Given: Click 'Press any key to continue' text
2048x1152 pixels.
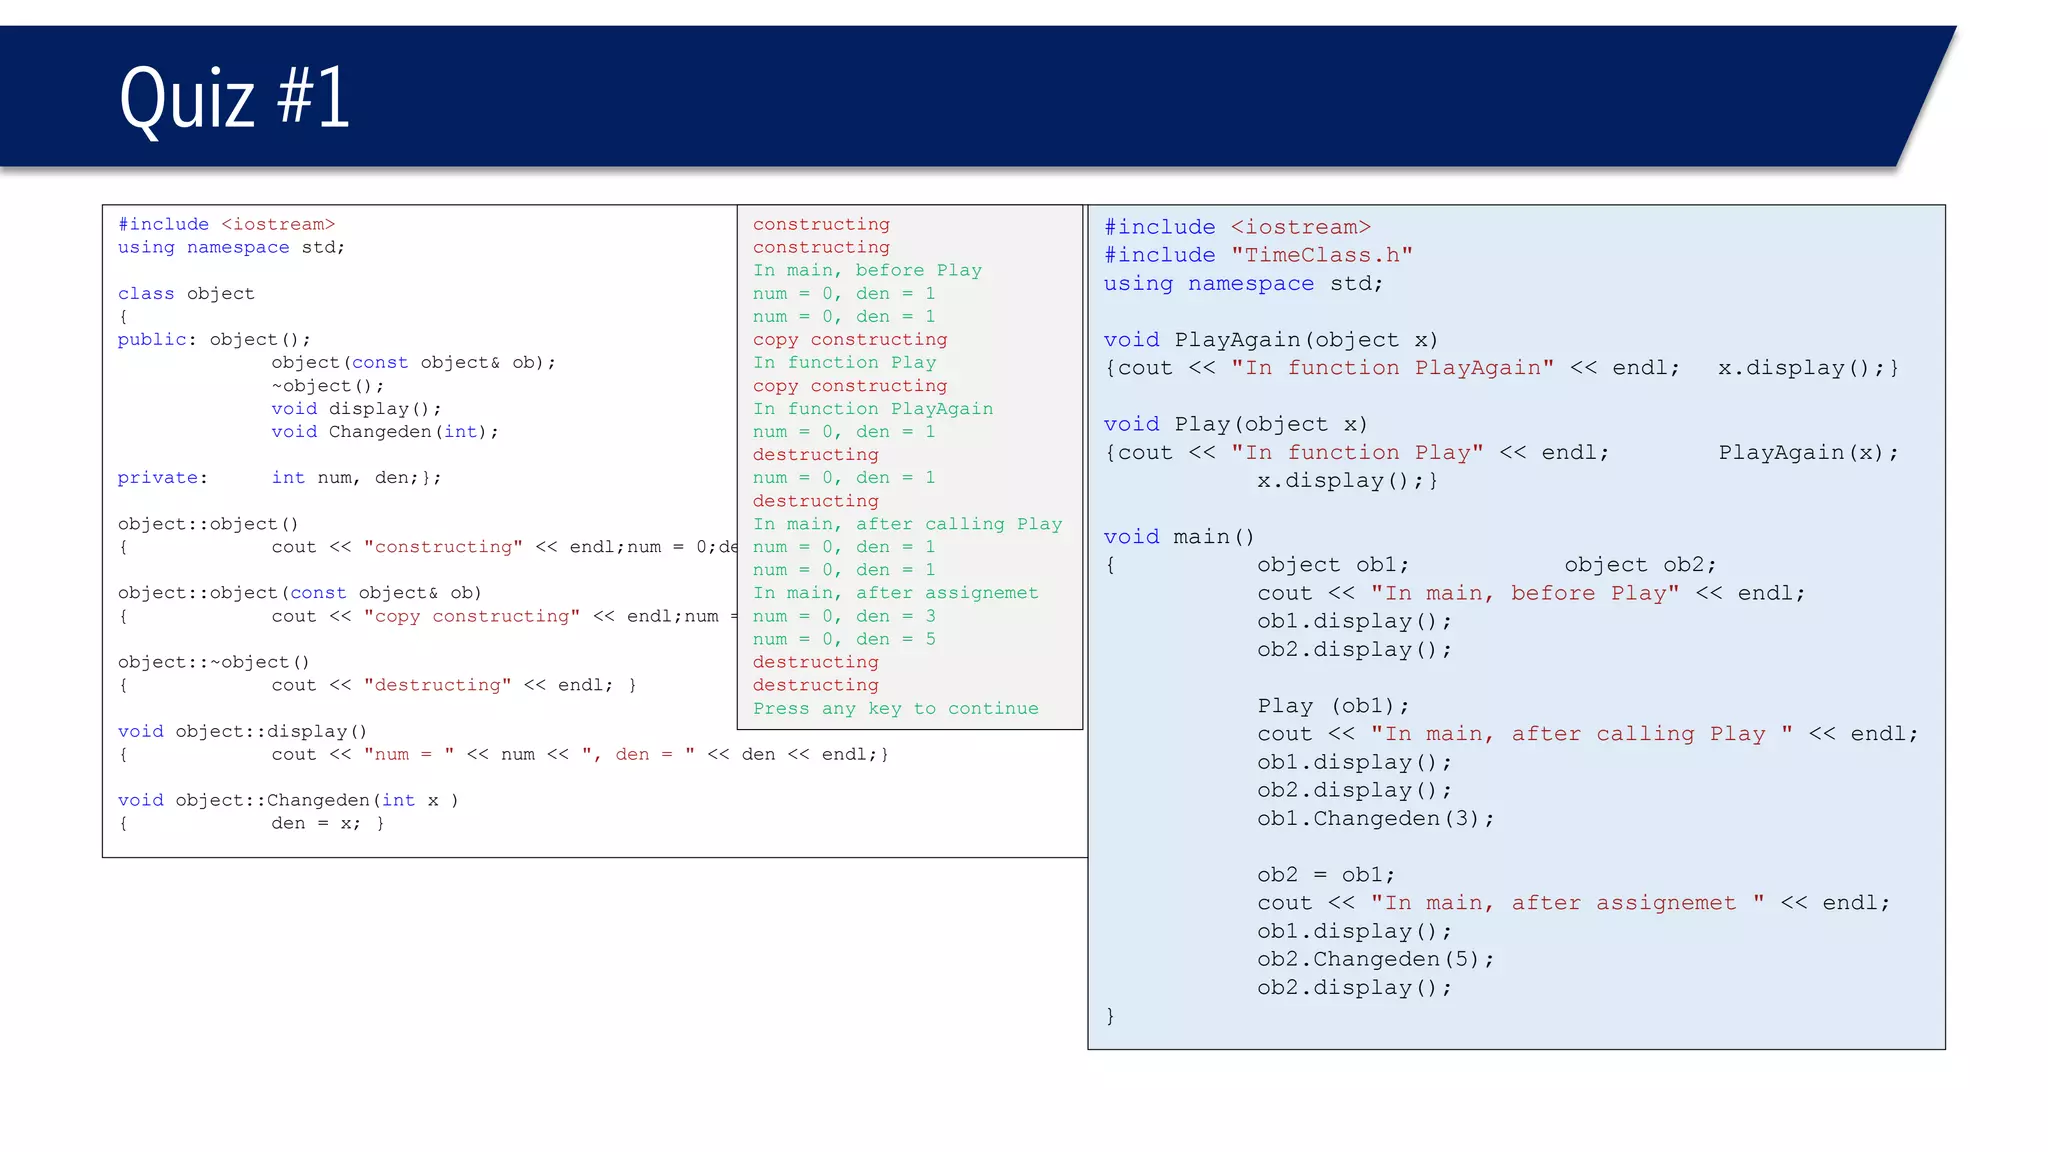Looking at the screenshot, I should [895, 708].
